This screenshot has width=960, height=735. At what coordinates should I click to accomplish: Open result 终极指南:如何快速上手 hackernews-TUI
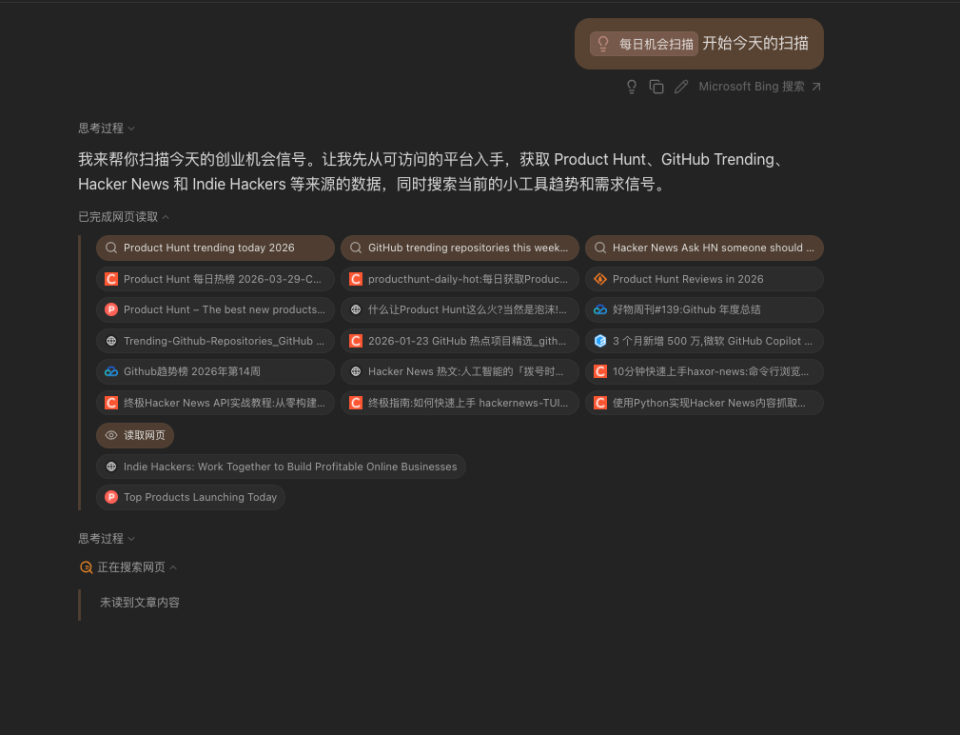pyautogui.click(x=459, y=403)
